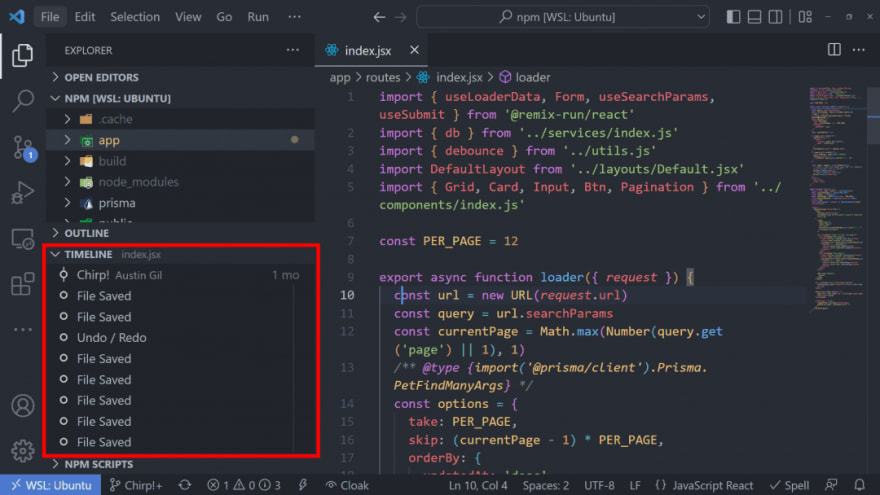
Task: Toggle the secondary side bar
Action: click(x=775, y=17)
